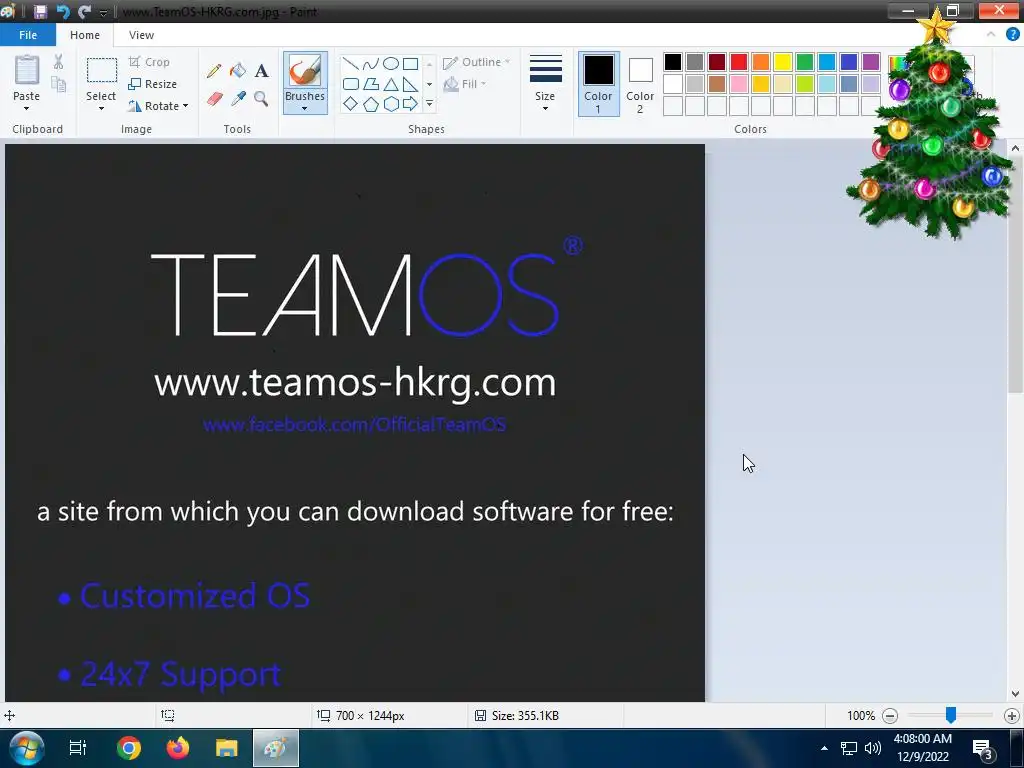Open Task View on the taskbar
1024x768 pixels.
(x=78, y=748)
